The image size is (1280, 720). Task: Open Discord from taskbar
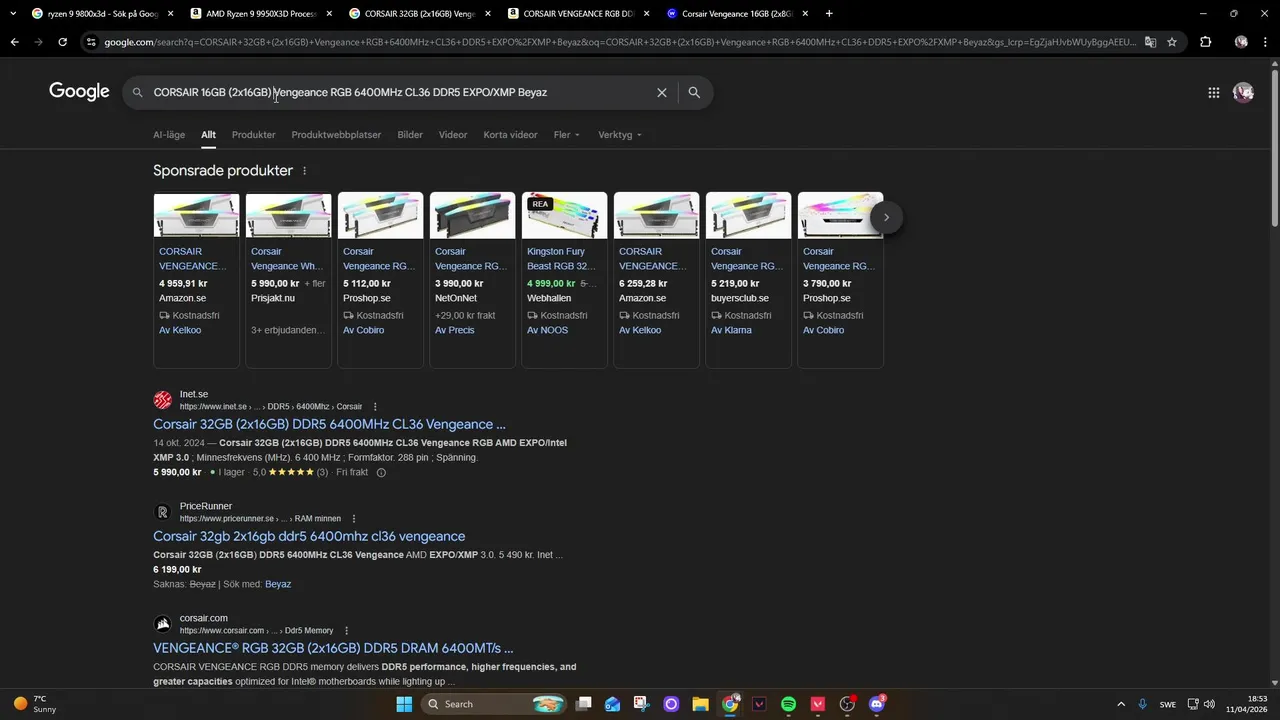pos(877,704)
